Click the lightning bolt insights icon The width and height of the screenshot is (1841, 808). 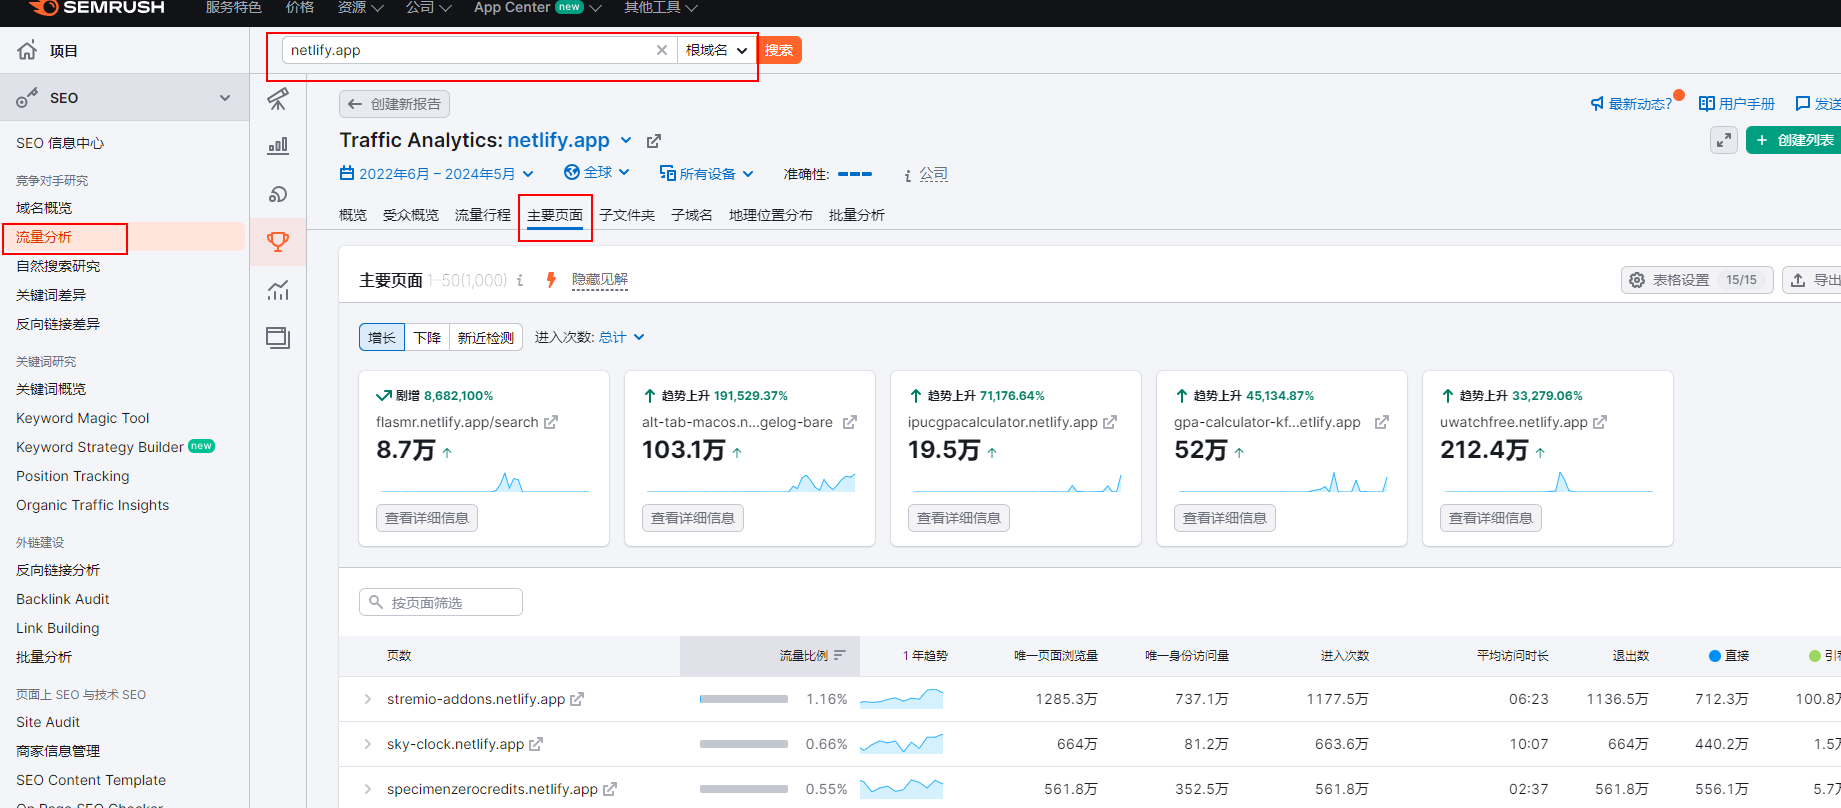click(x=550, y=280)
